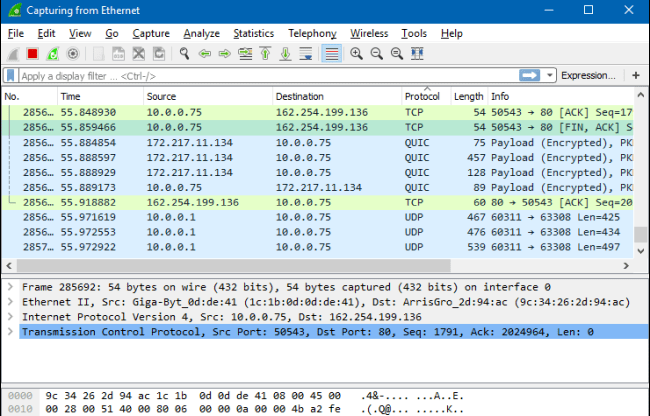Toggle packet list colorization
This screenshot has height=416, width=650.
tap(331, 53)
